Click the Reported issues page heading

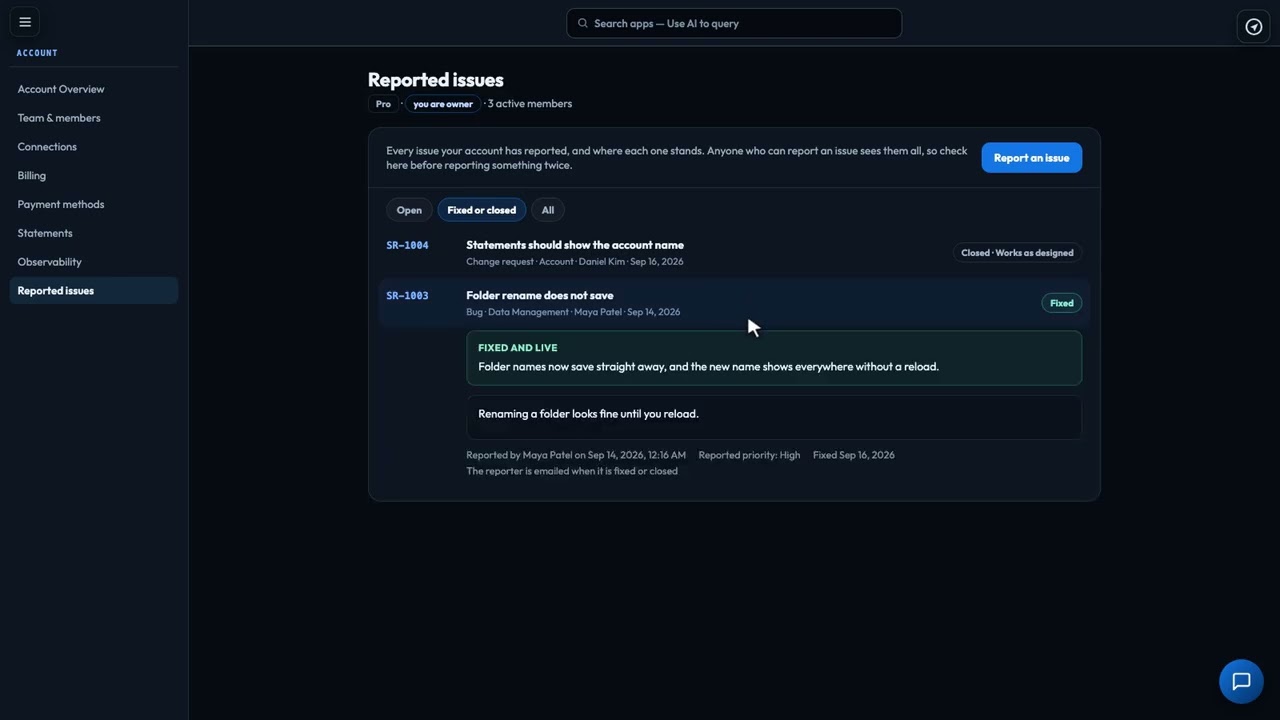(436, 80)
